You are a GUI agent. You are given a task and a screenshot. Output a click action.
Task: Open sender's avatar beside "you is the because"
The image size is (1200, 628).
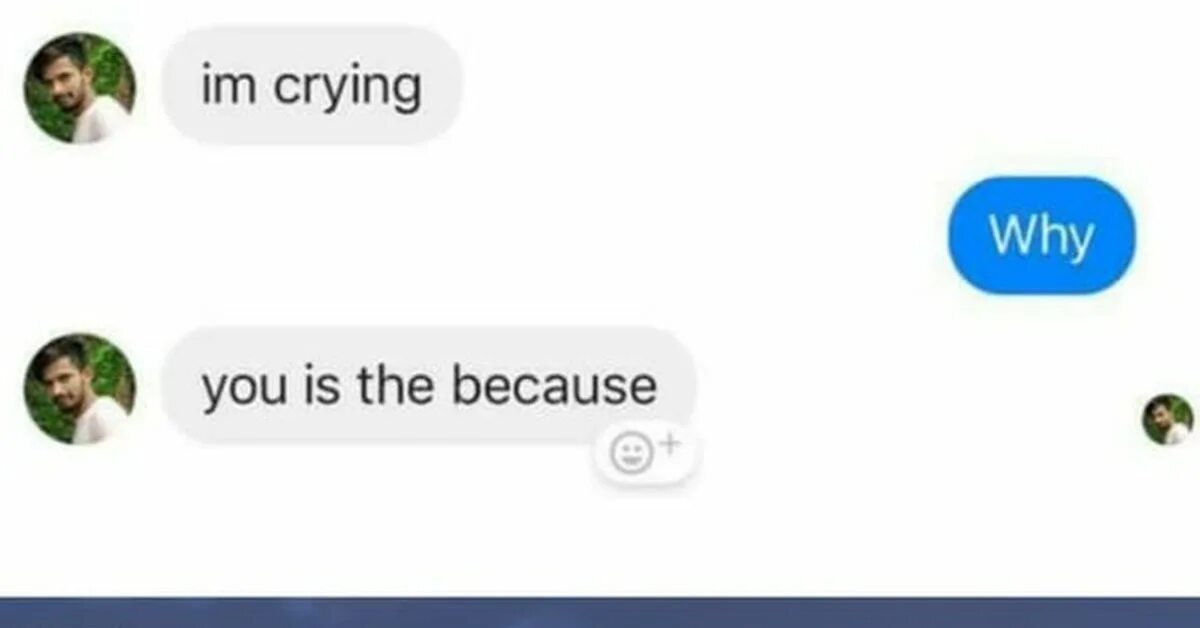point(80,388)
